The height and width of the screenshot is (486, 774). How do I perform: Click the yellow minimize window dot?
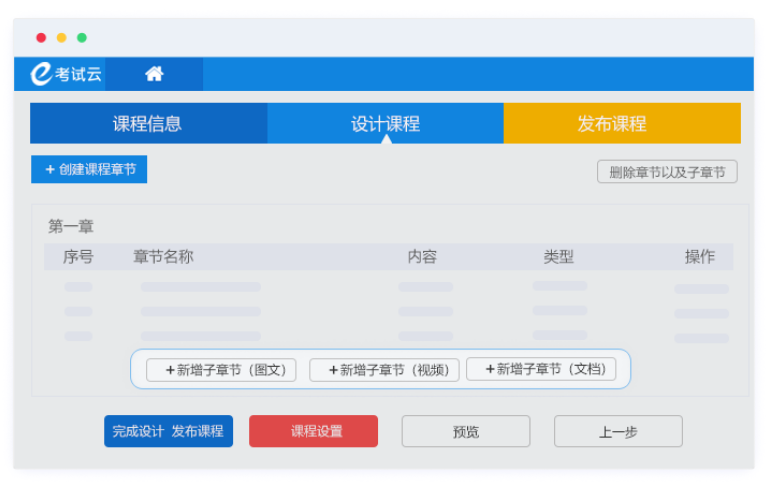click(x=61, y=38)
